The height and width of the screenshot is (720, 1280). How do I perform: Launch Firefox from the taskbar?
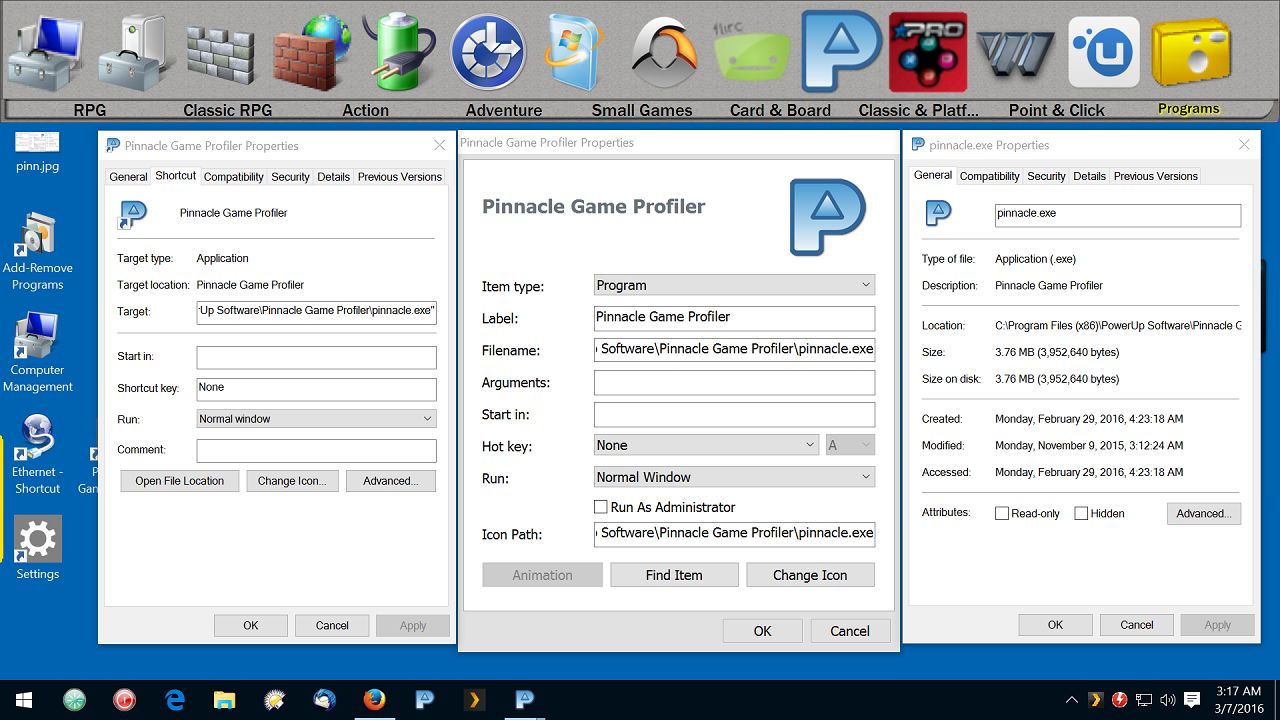pyautogui.click(x=374, y=700)
